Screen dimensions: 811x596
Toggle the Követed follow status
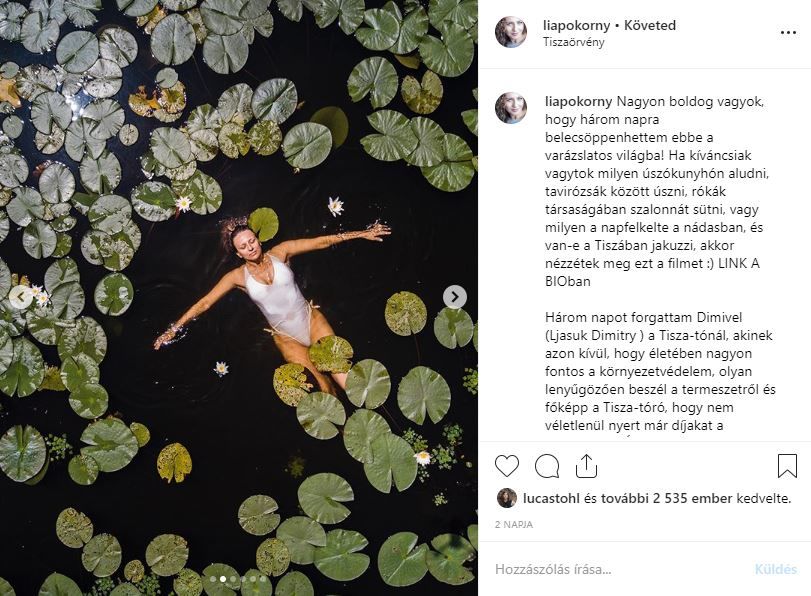coord(650,25)
